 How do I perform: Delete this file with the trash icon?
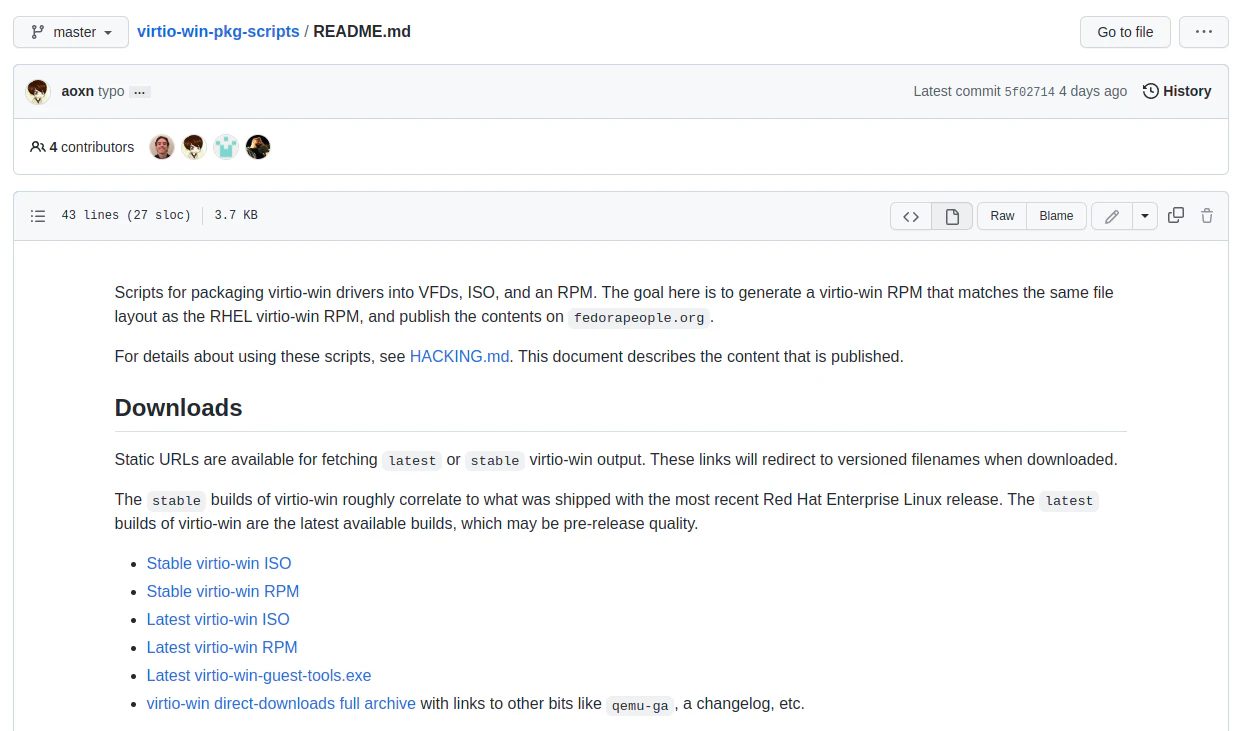click(1207, 215)
